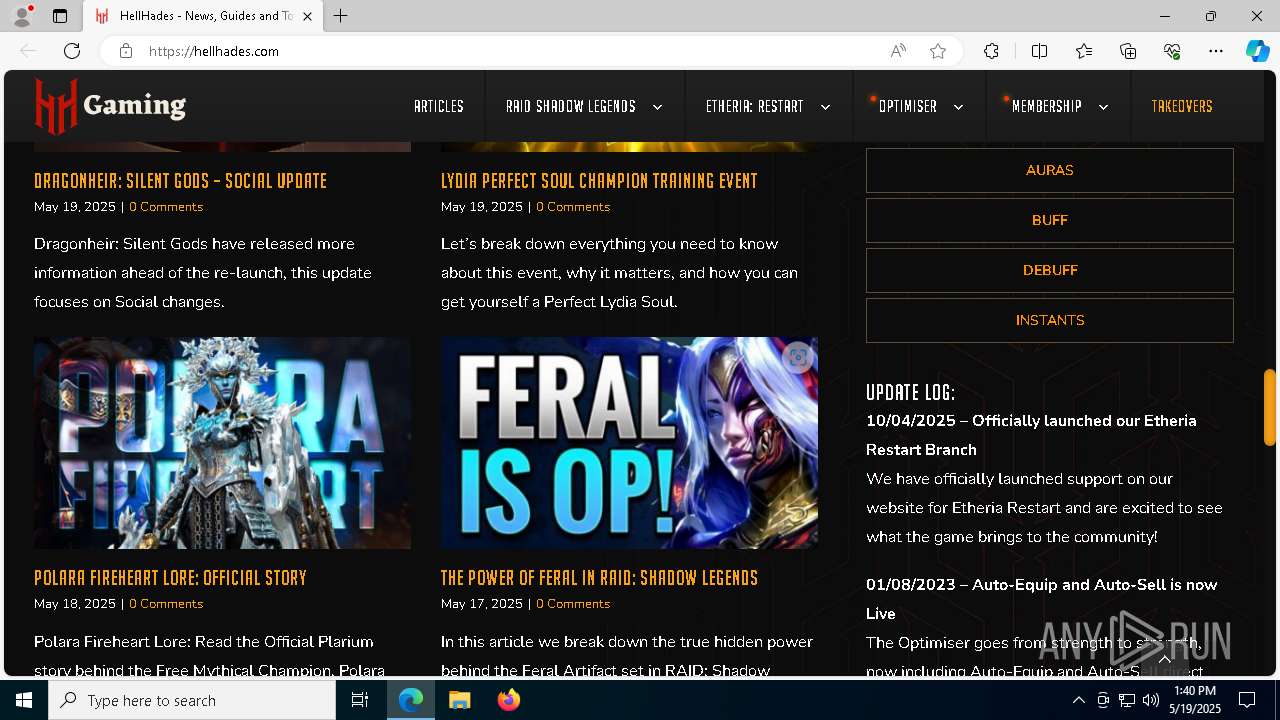Open Lydia Perfect Soul Champion Training Event

point(599,181)
